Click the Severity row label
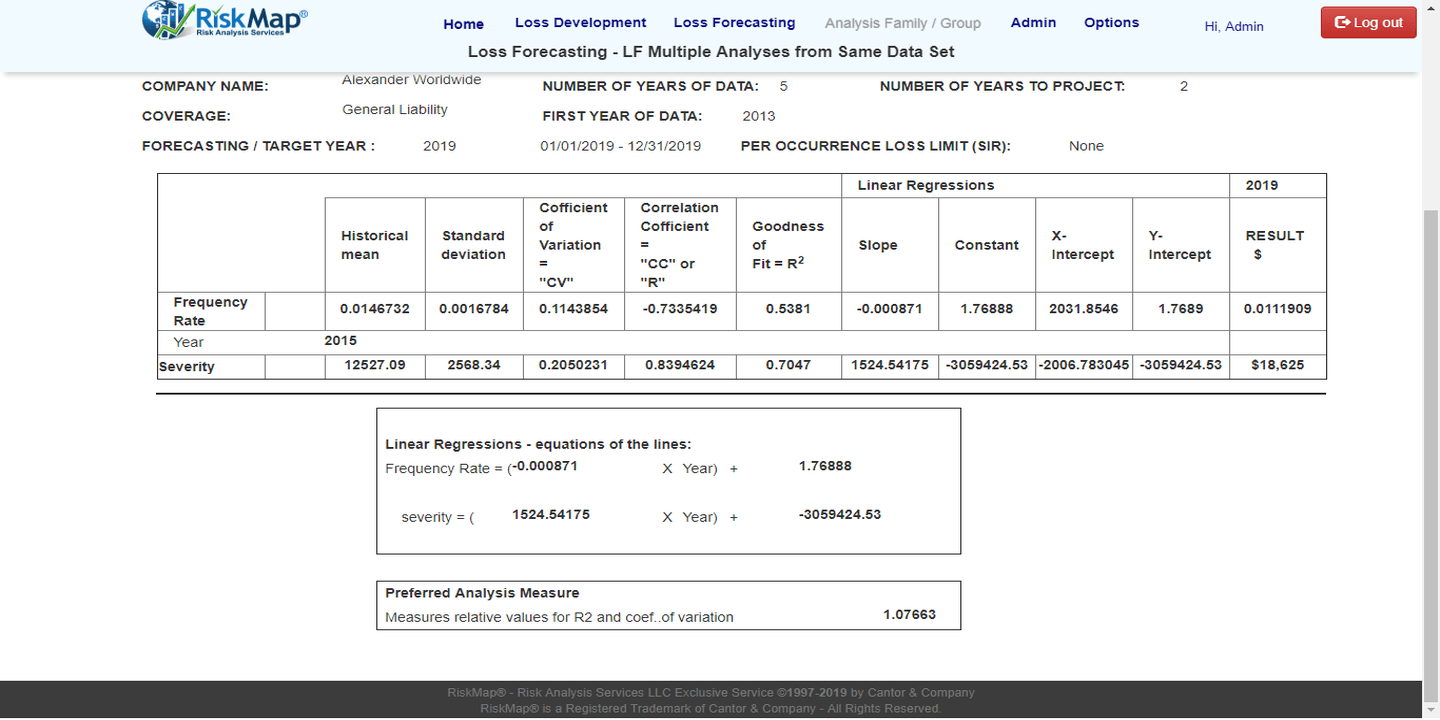Screen dimensions: 1440x720 187,367
